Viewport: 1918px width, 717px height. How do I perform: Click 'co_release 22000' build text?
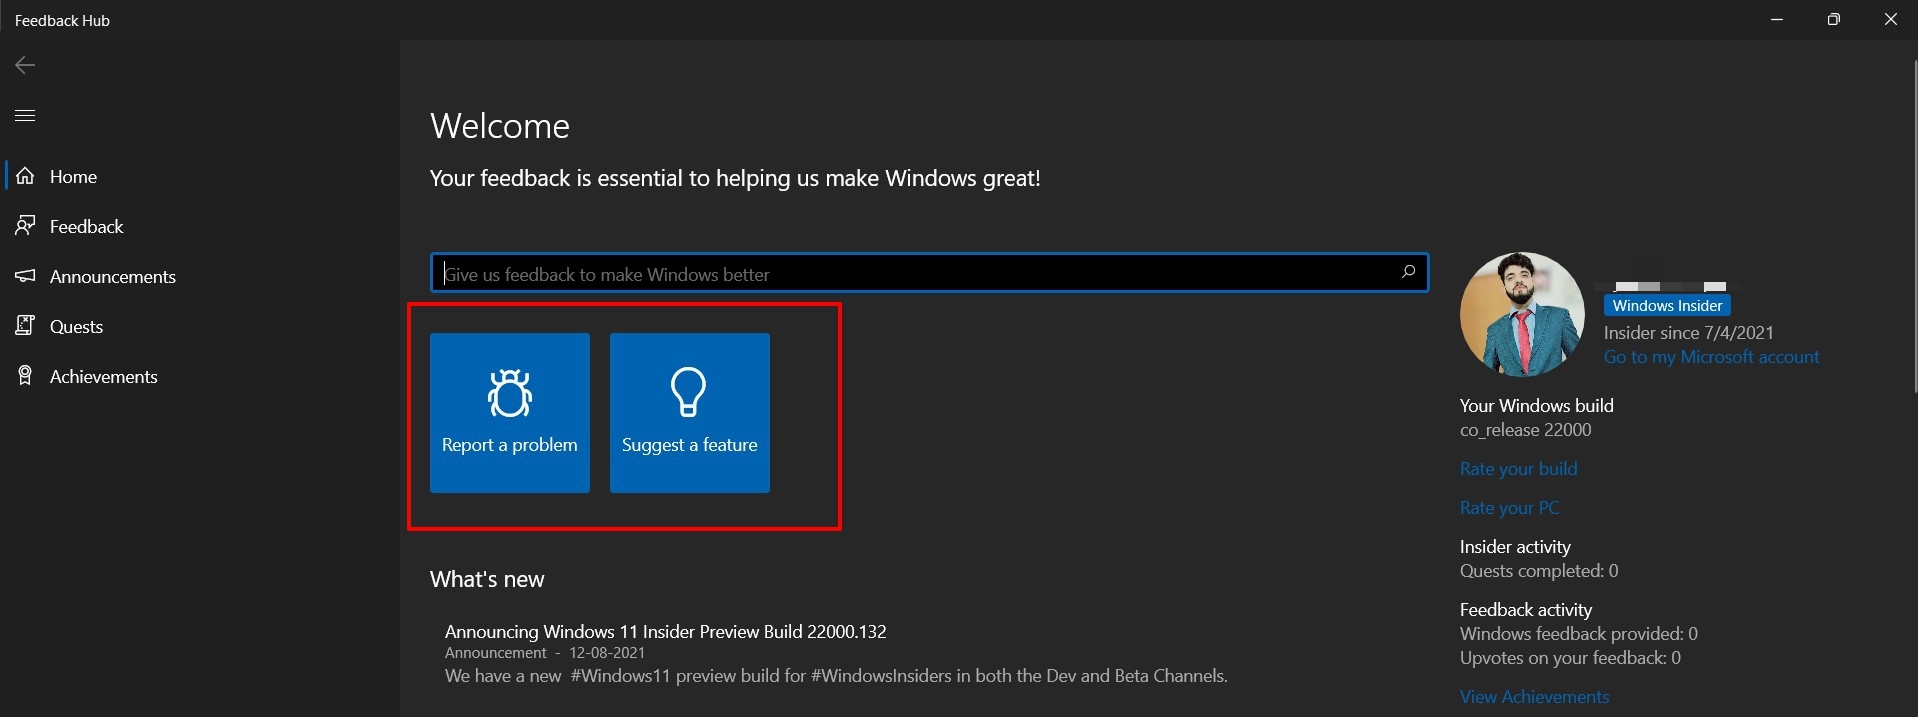tap(1525, 430)
